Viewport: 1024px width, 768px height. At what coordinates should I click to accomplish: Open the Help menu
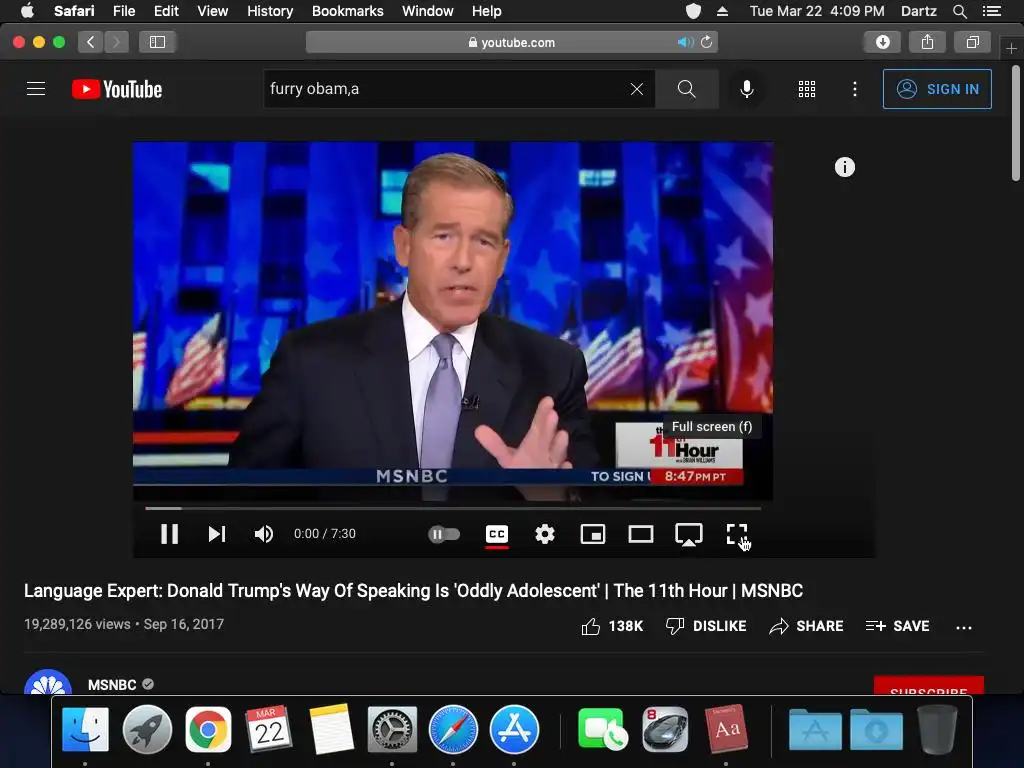click(x=487, y=11)
